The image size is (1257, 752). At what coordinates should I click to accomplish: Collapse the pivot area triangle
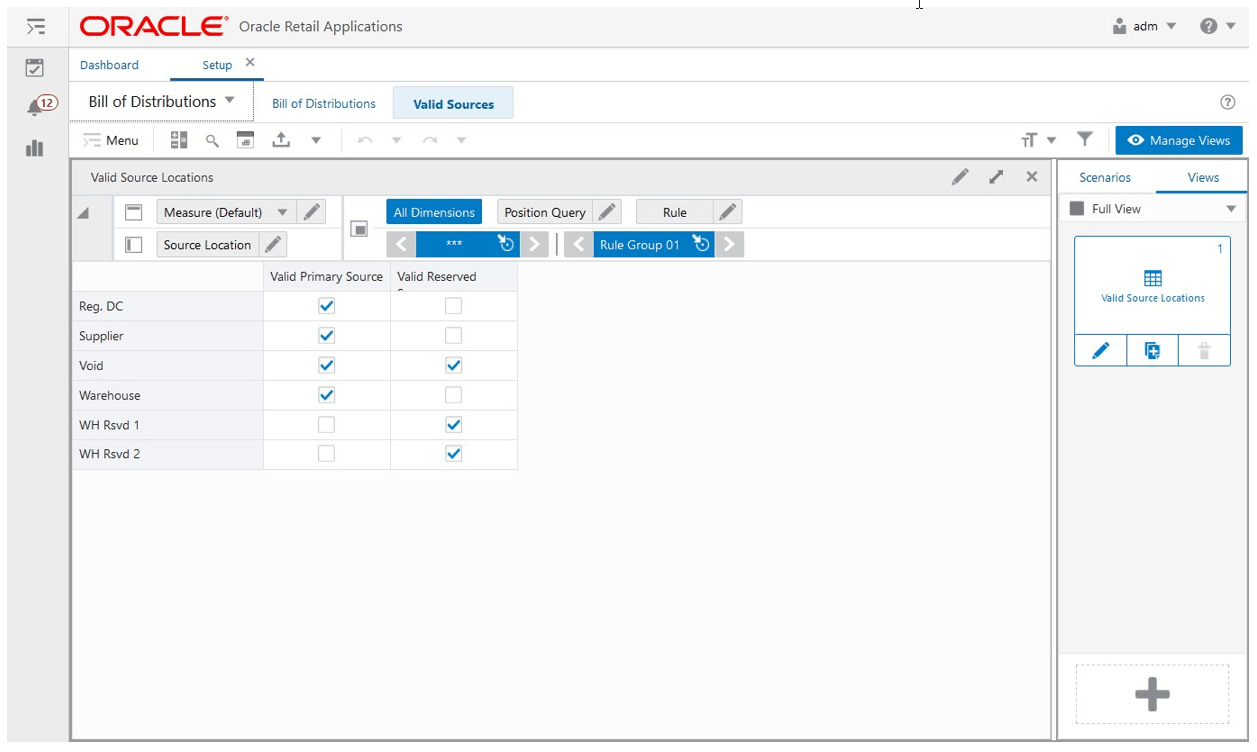pyautogui.click(x=84, y=213)
